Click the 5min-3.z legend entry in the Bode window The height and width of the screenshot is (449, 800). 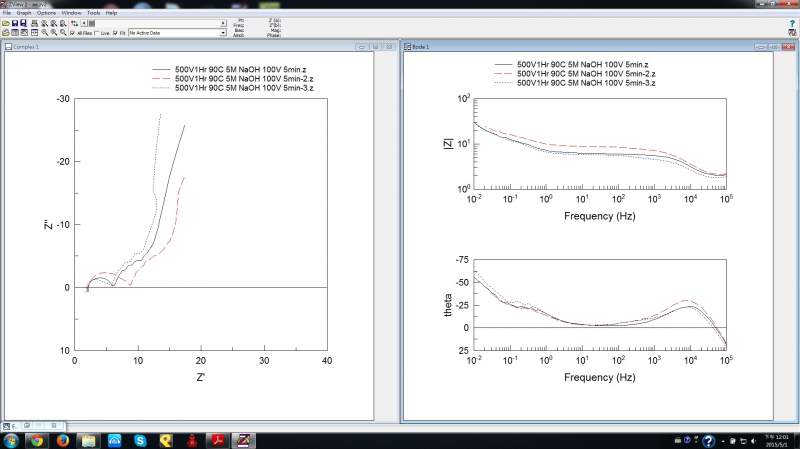pyautogui.click(x=586, y=83)
